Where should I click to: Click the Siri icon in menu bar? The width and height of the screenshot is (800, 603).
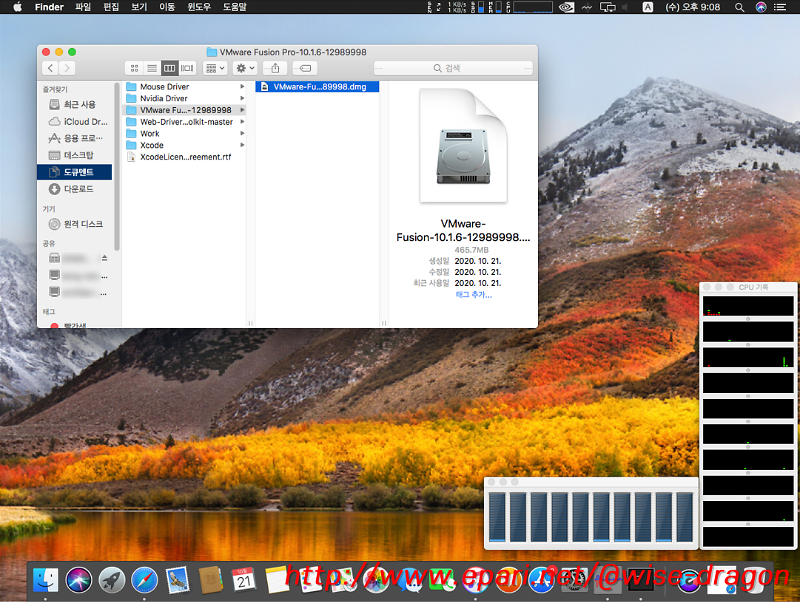(761, 7)
